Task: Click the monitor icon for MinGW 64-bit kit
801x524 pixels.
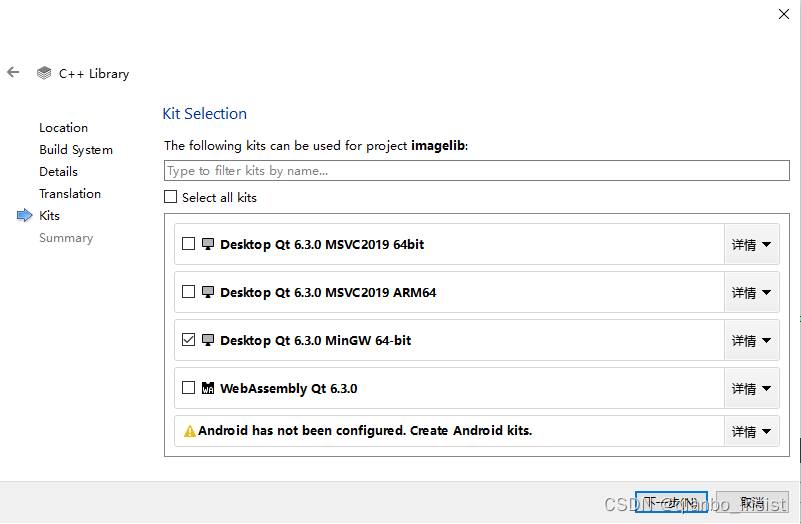Action: [x=208, y=340]
